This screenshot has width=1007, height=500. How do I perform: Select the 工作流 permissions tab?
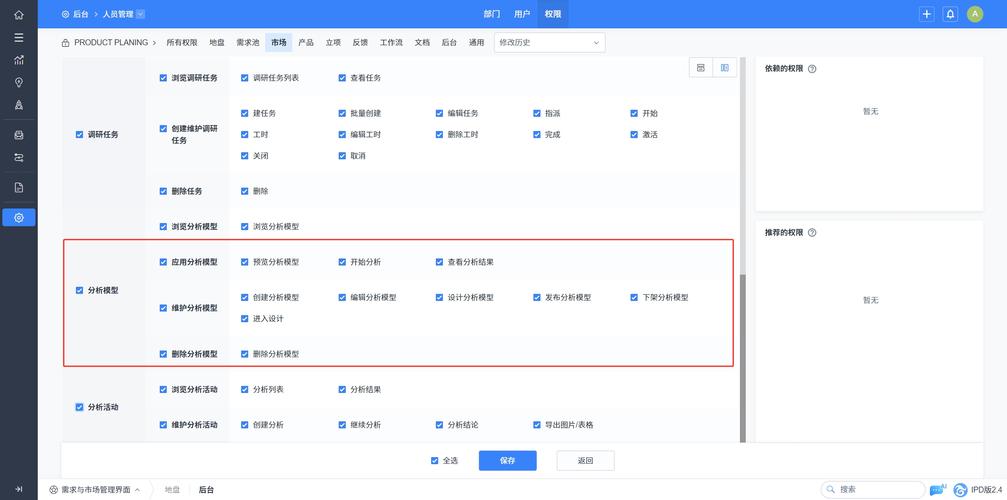click(x=391, y=43)
